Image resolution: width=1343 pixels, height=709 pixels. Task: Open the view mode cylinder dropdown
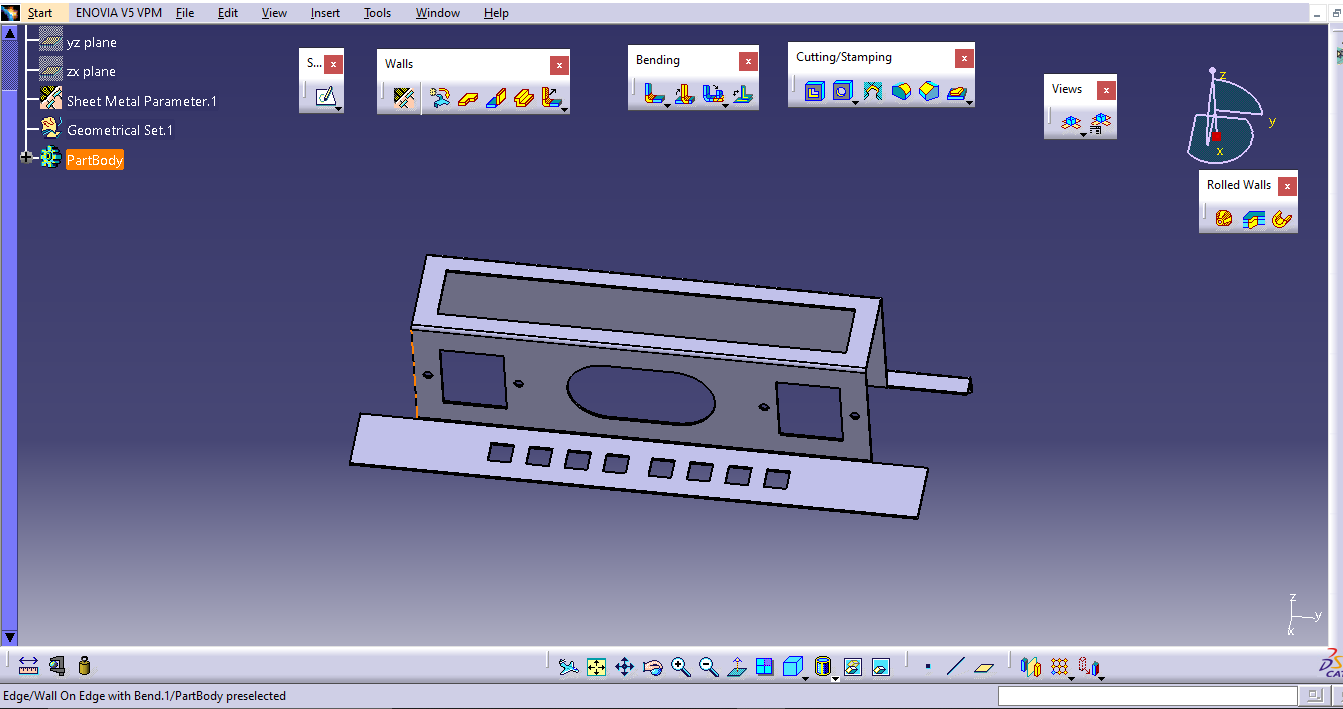[x=835, y=678]
